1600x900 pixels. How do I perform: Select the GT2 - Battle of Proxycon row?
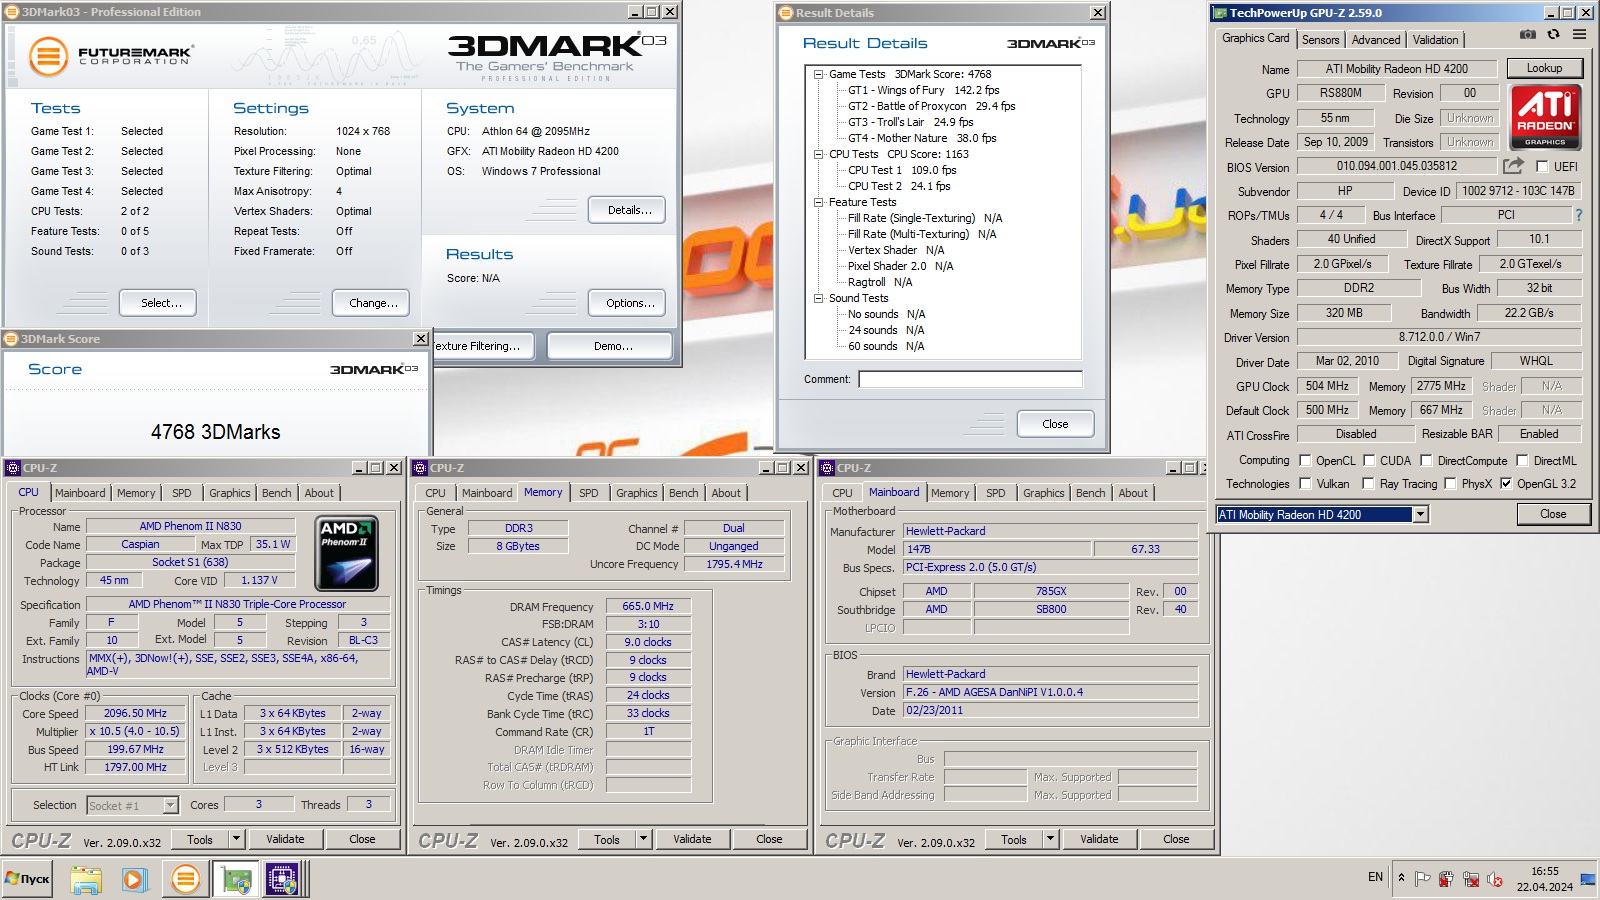pyautogui.click(x=931, y=106)
